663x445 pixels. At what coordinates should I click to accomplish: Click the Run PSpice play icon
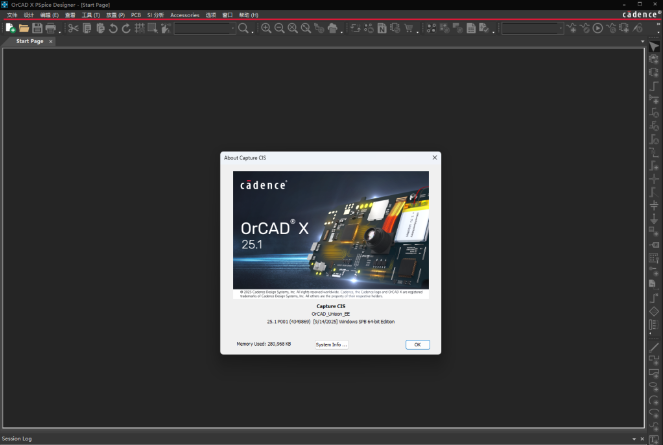(598, 29)
